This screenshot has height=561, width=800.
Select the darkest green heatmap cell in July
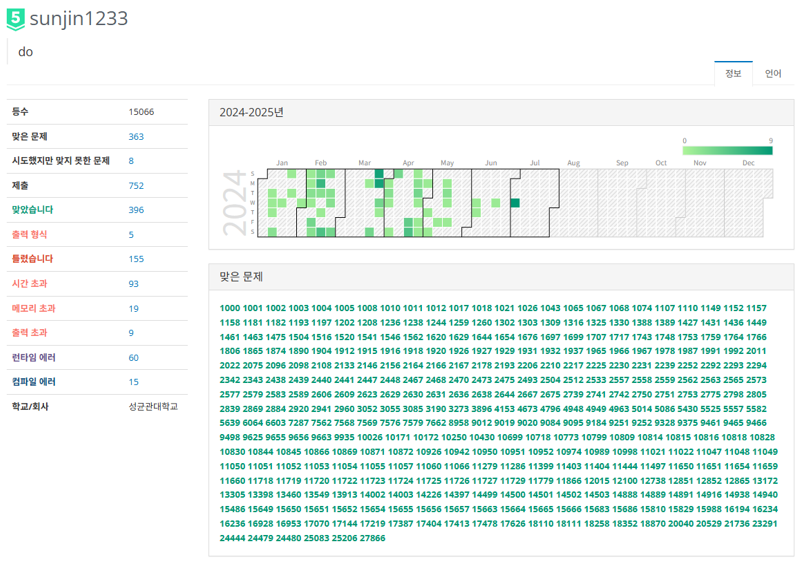point(515,203)
